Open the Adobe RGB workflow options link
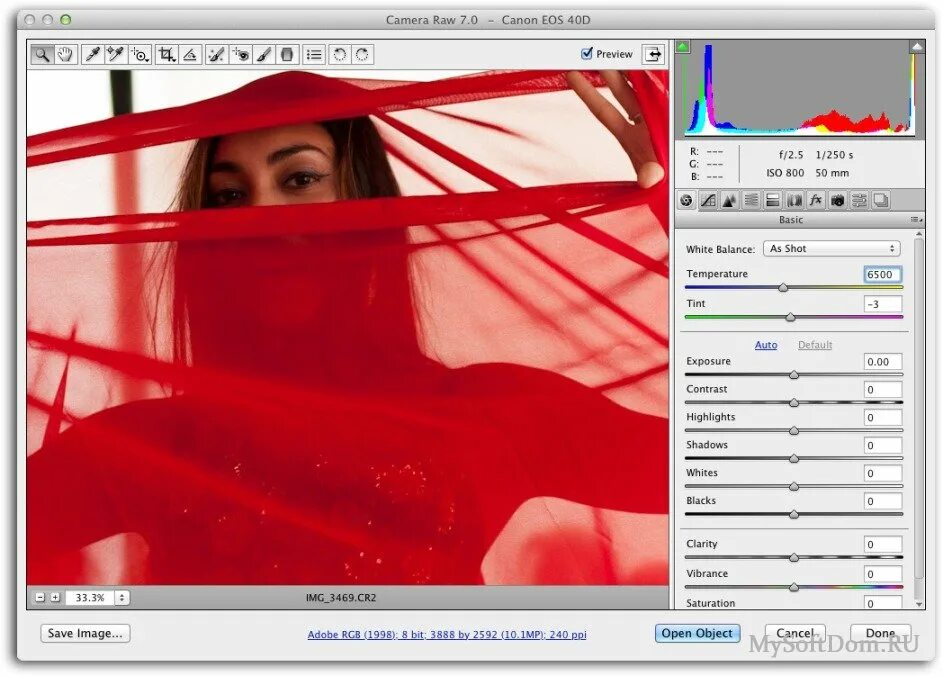The height and width of the screenshot is (676, 943). (x=447, y=635)
